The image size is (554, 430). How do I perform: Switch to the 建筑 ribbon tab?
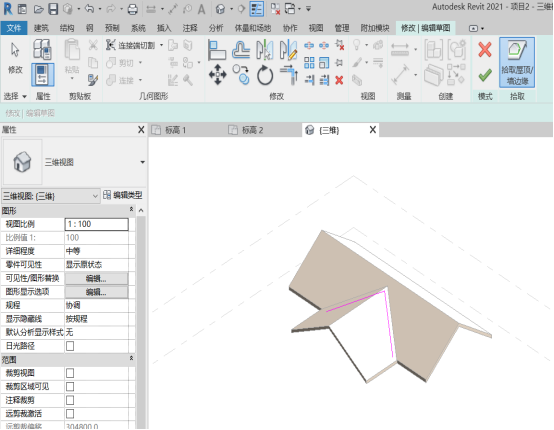tap(41, 28)
